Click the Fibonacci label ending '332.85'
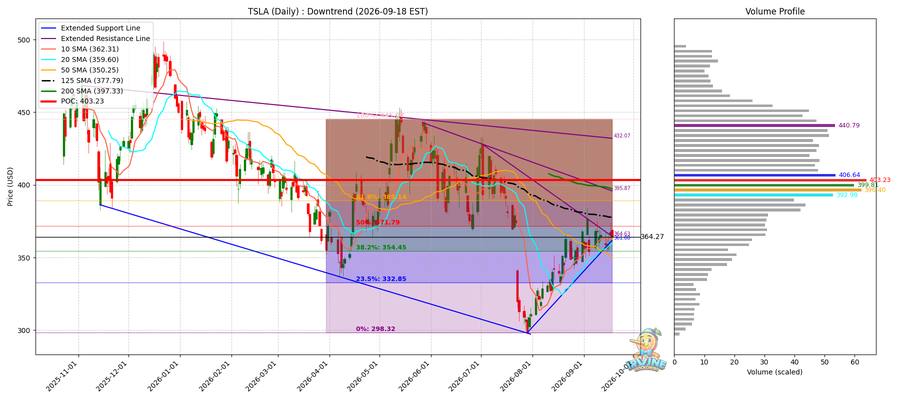This screenshot has height=400, width=900. 382,279
